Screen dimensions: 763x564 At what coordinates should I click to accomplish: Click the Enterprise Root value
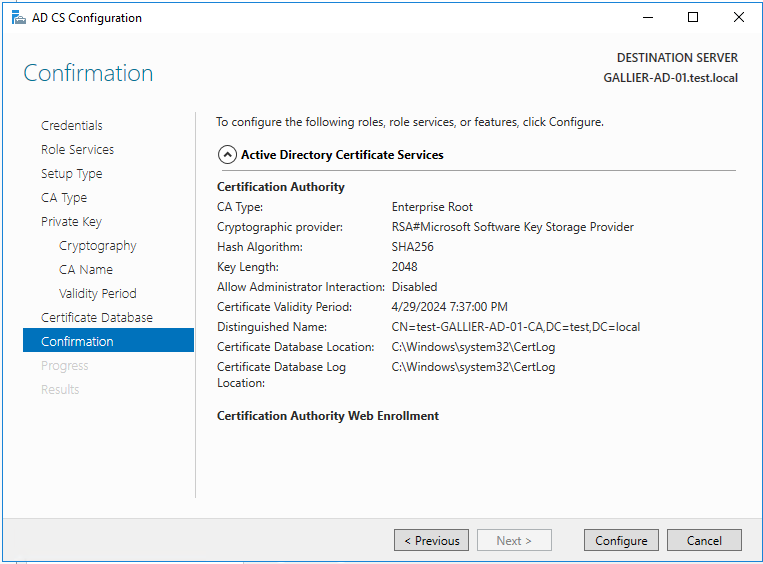432,207
